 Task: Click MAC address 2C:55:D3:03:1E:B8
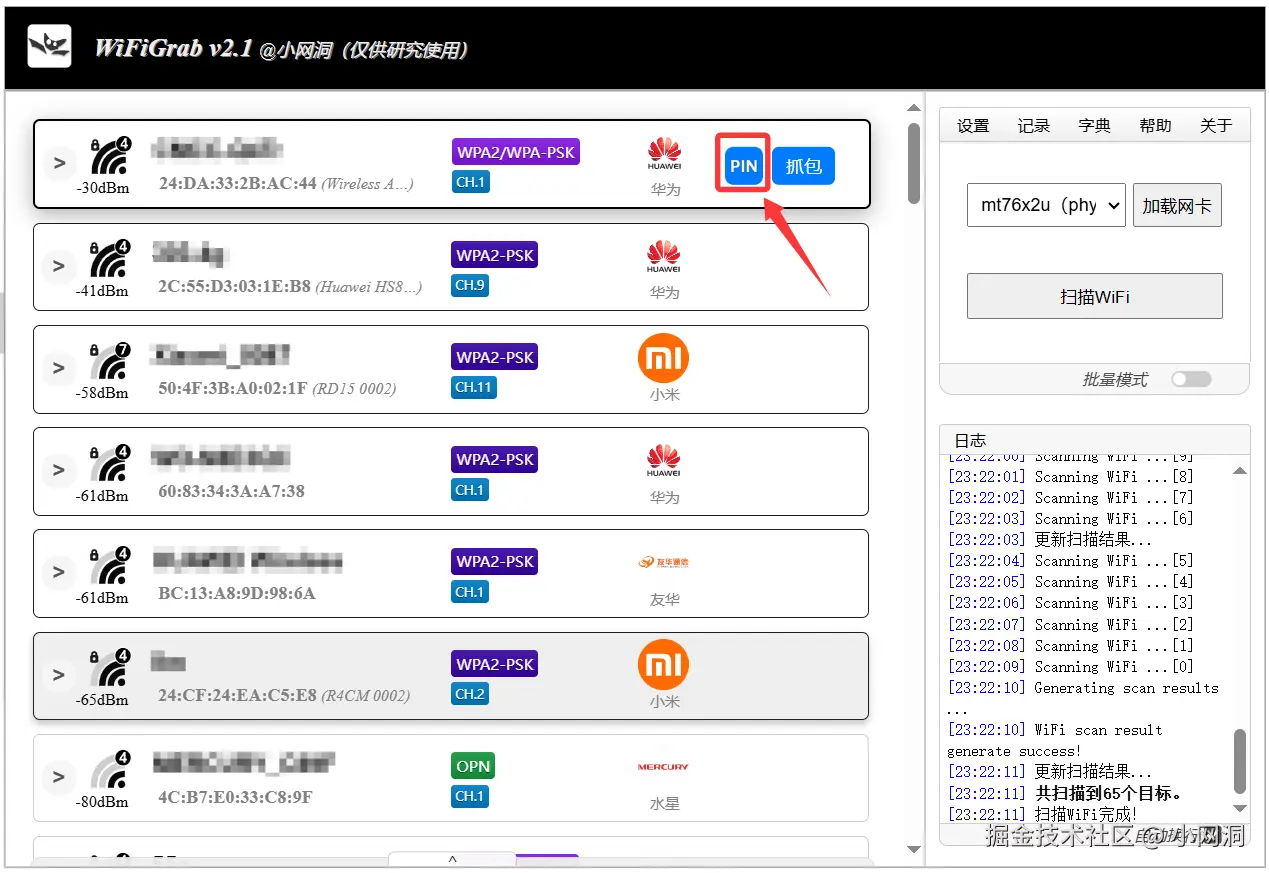(x=234, y=286)
